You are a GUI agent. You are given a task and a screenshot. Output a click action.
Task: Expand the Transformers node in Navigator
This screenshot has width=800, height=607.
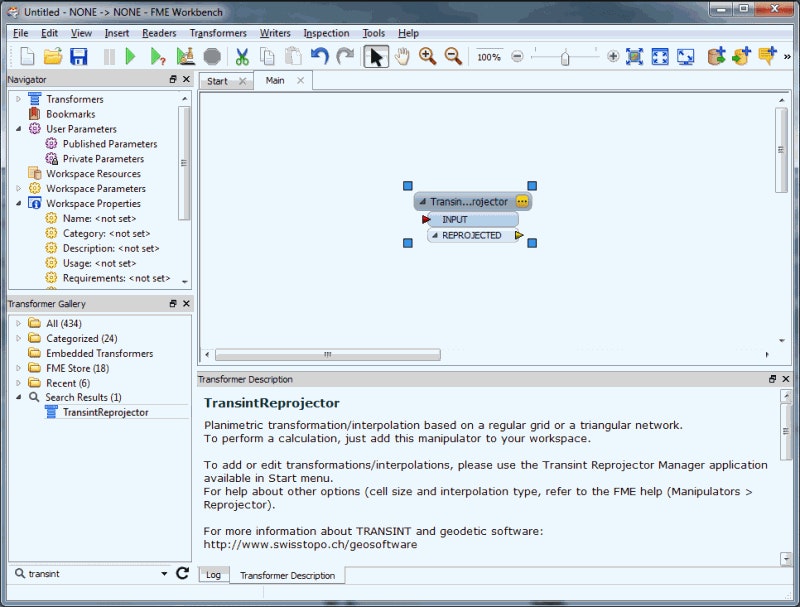point(18,99)
